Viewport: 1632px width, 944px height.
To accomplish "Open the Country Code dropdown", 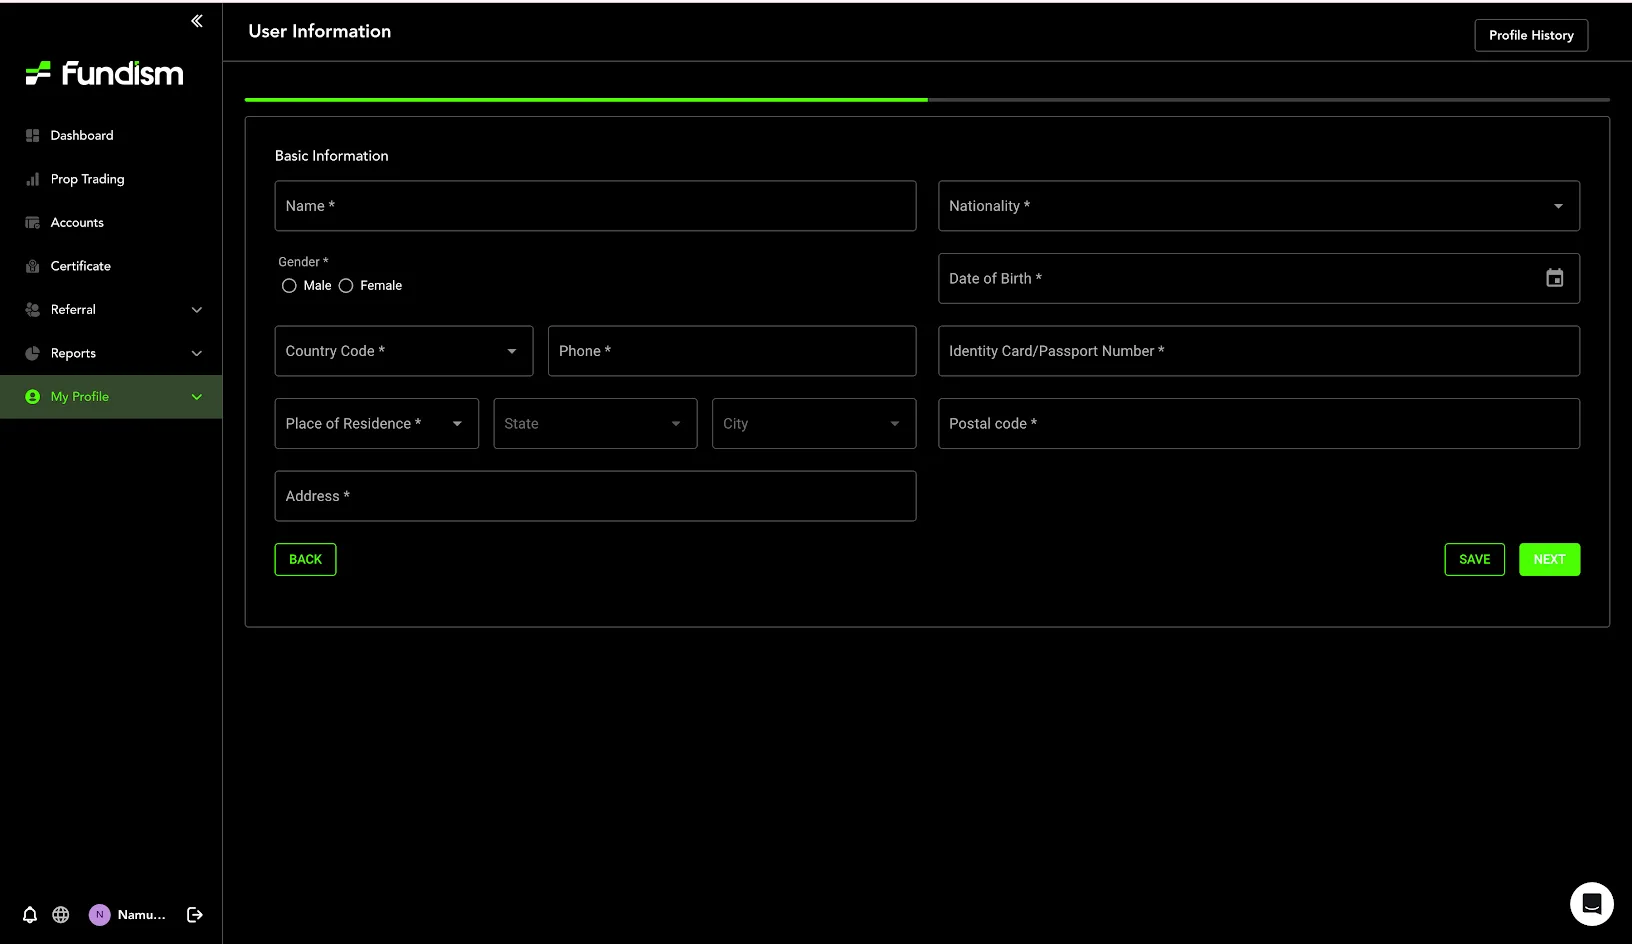I will (x=403, y=351).
